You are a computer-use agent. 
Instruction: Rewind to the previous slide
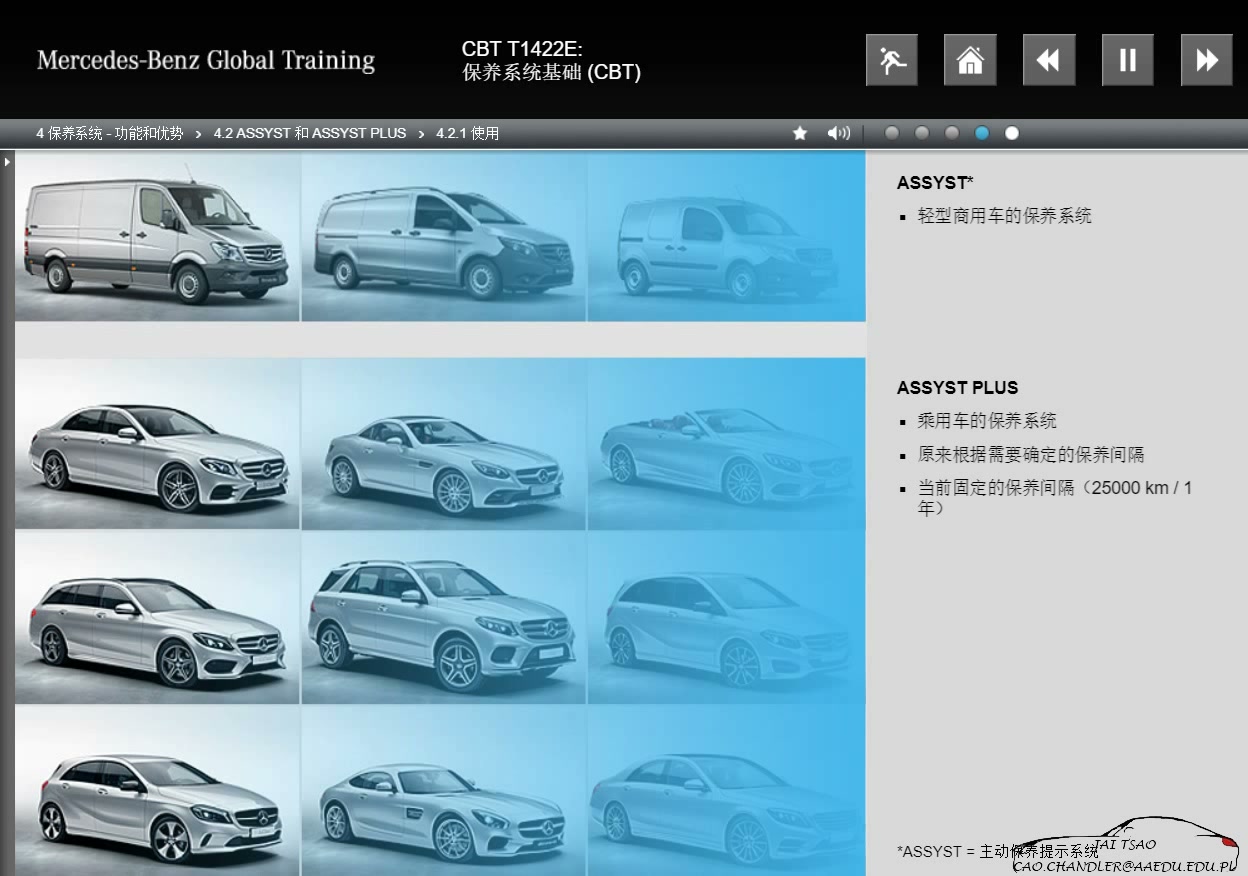pyautogui.click(x=1049, y=60)
